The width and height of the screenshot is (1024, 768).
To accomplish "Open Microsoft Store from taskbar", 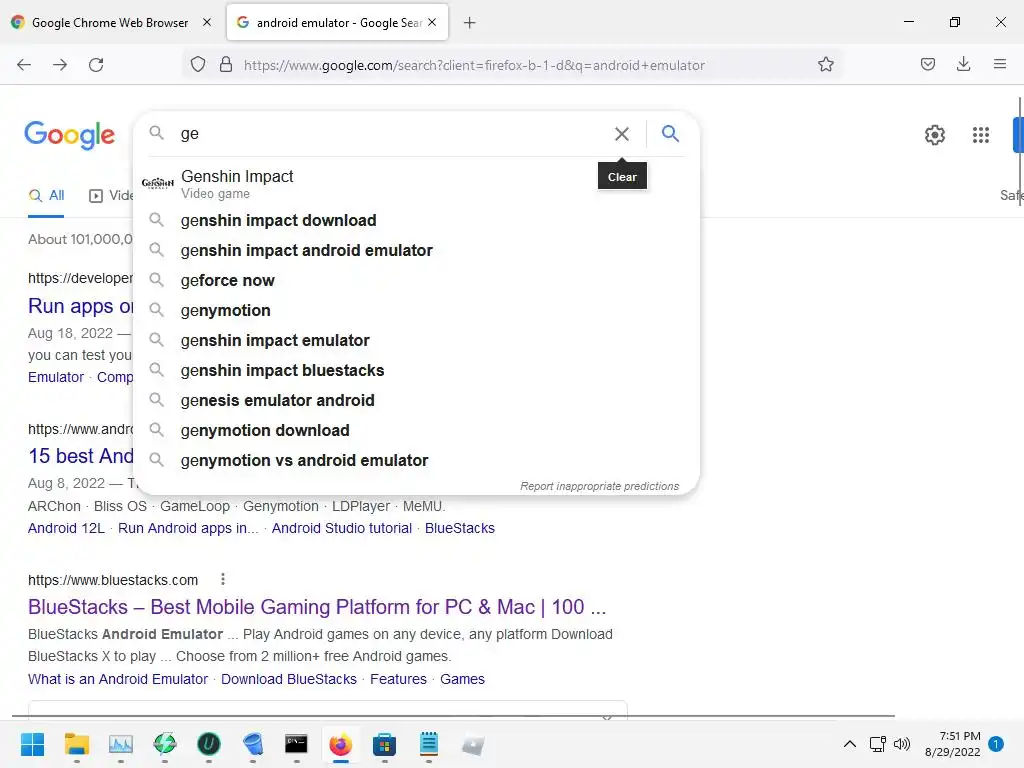I will [385, 744].
